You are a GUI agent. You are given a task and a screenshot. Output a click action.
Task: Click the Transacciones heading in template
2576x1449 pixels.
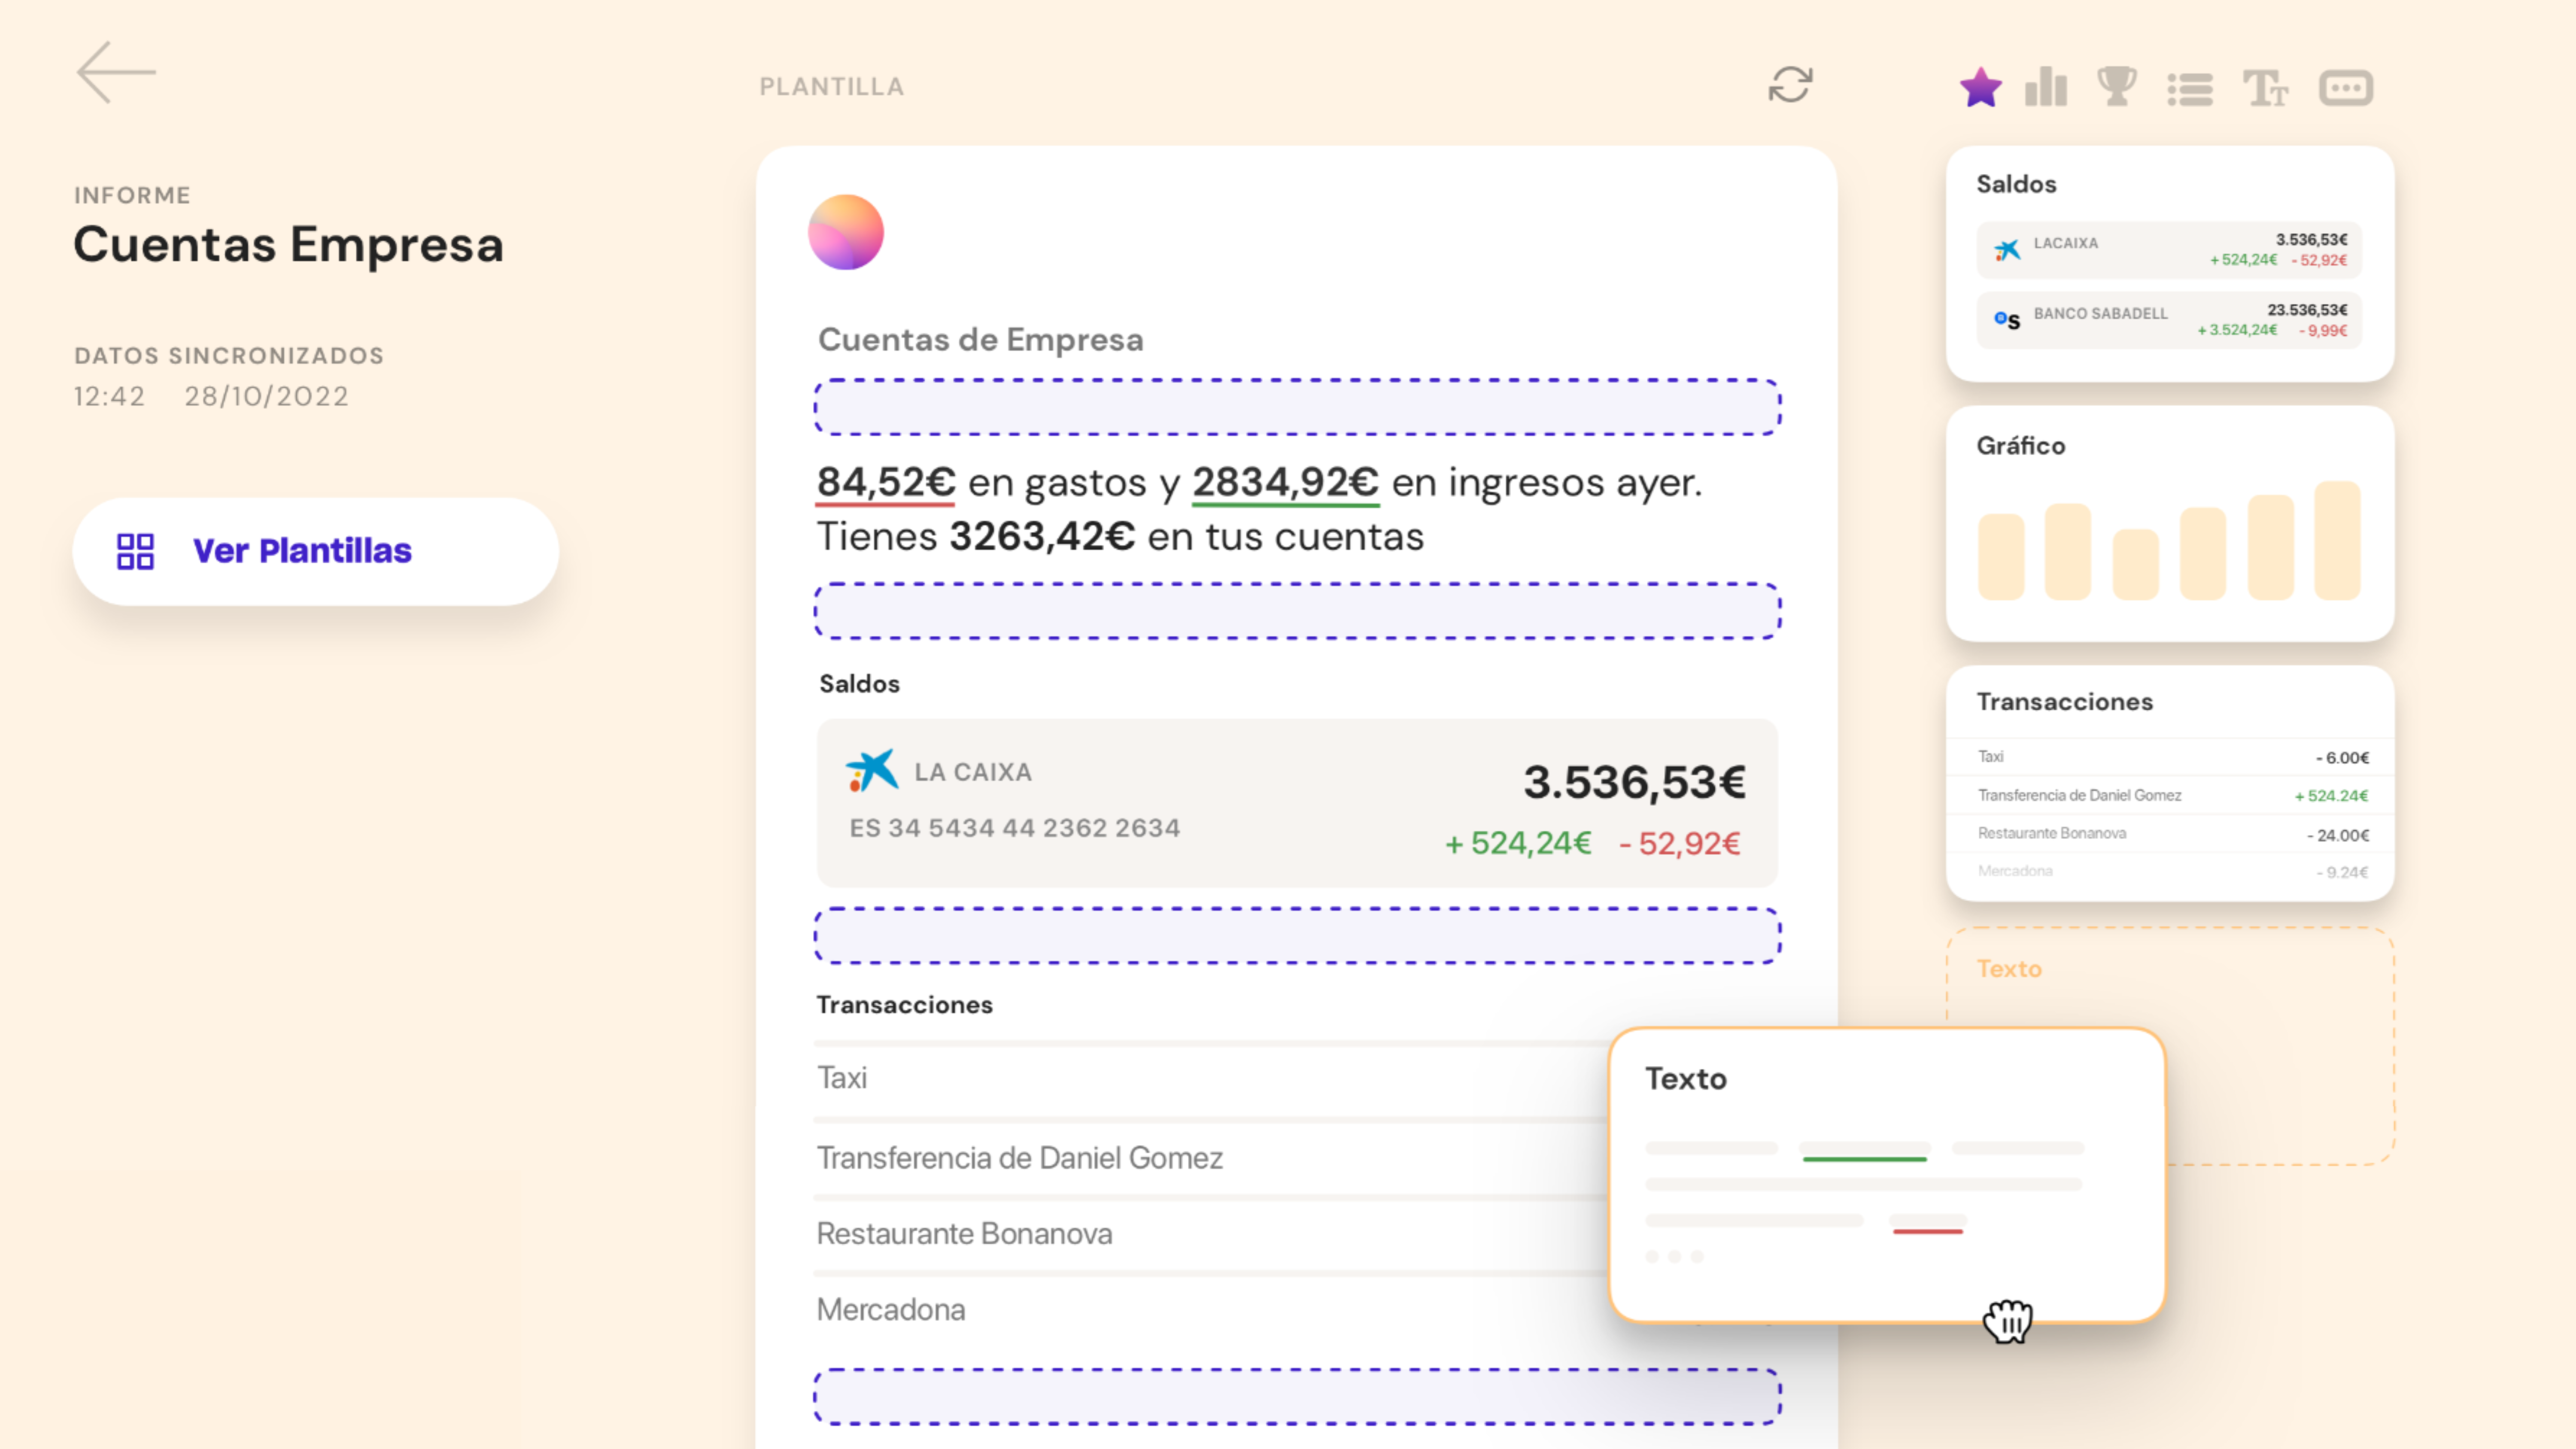[904, 1005]
